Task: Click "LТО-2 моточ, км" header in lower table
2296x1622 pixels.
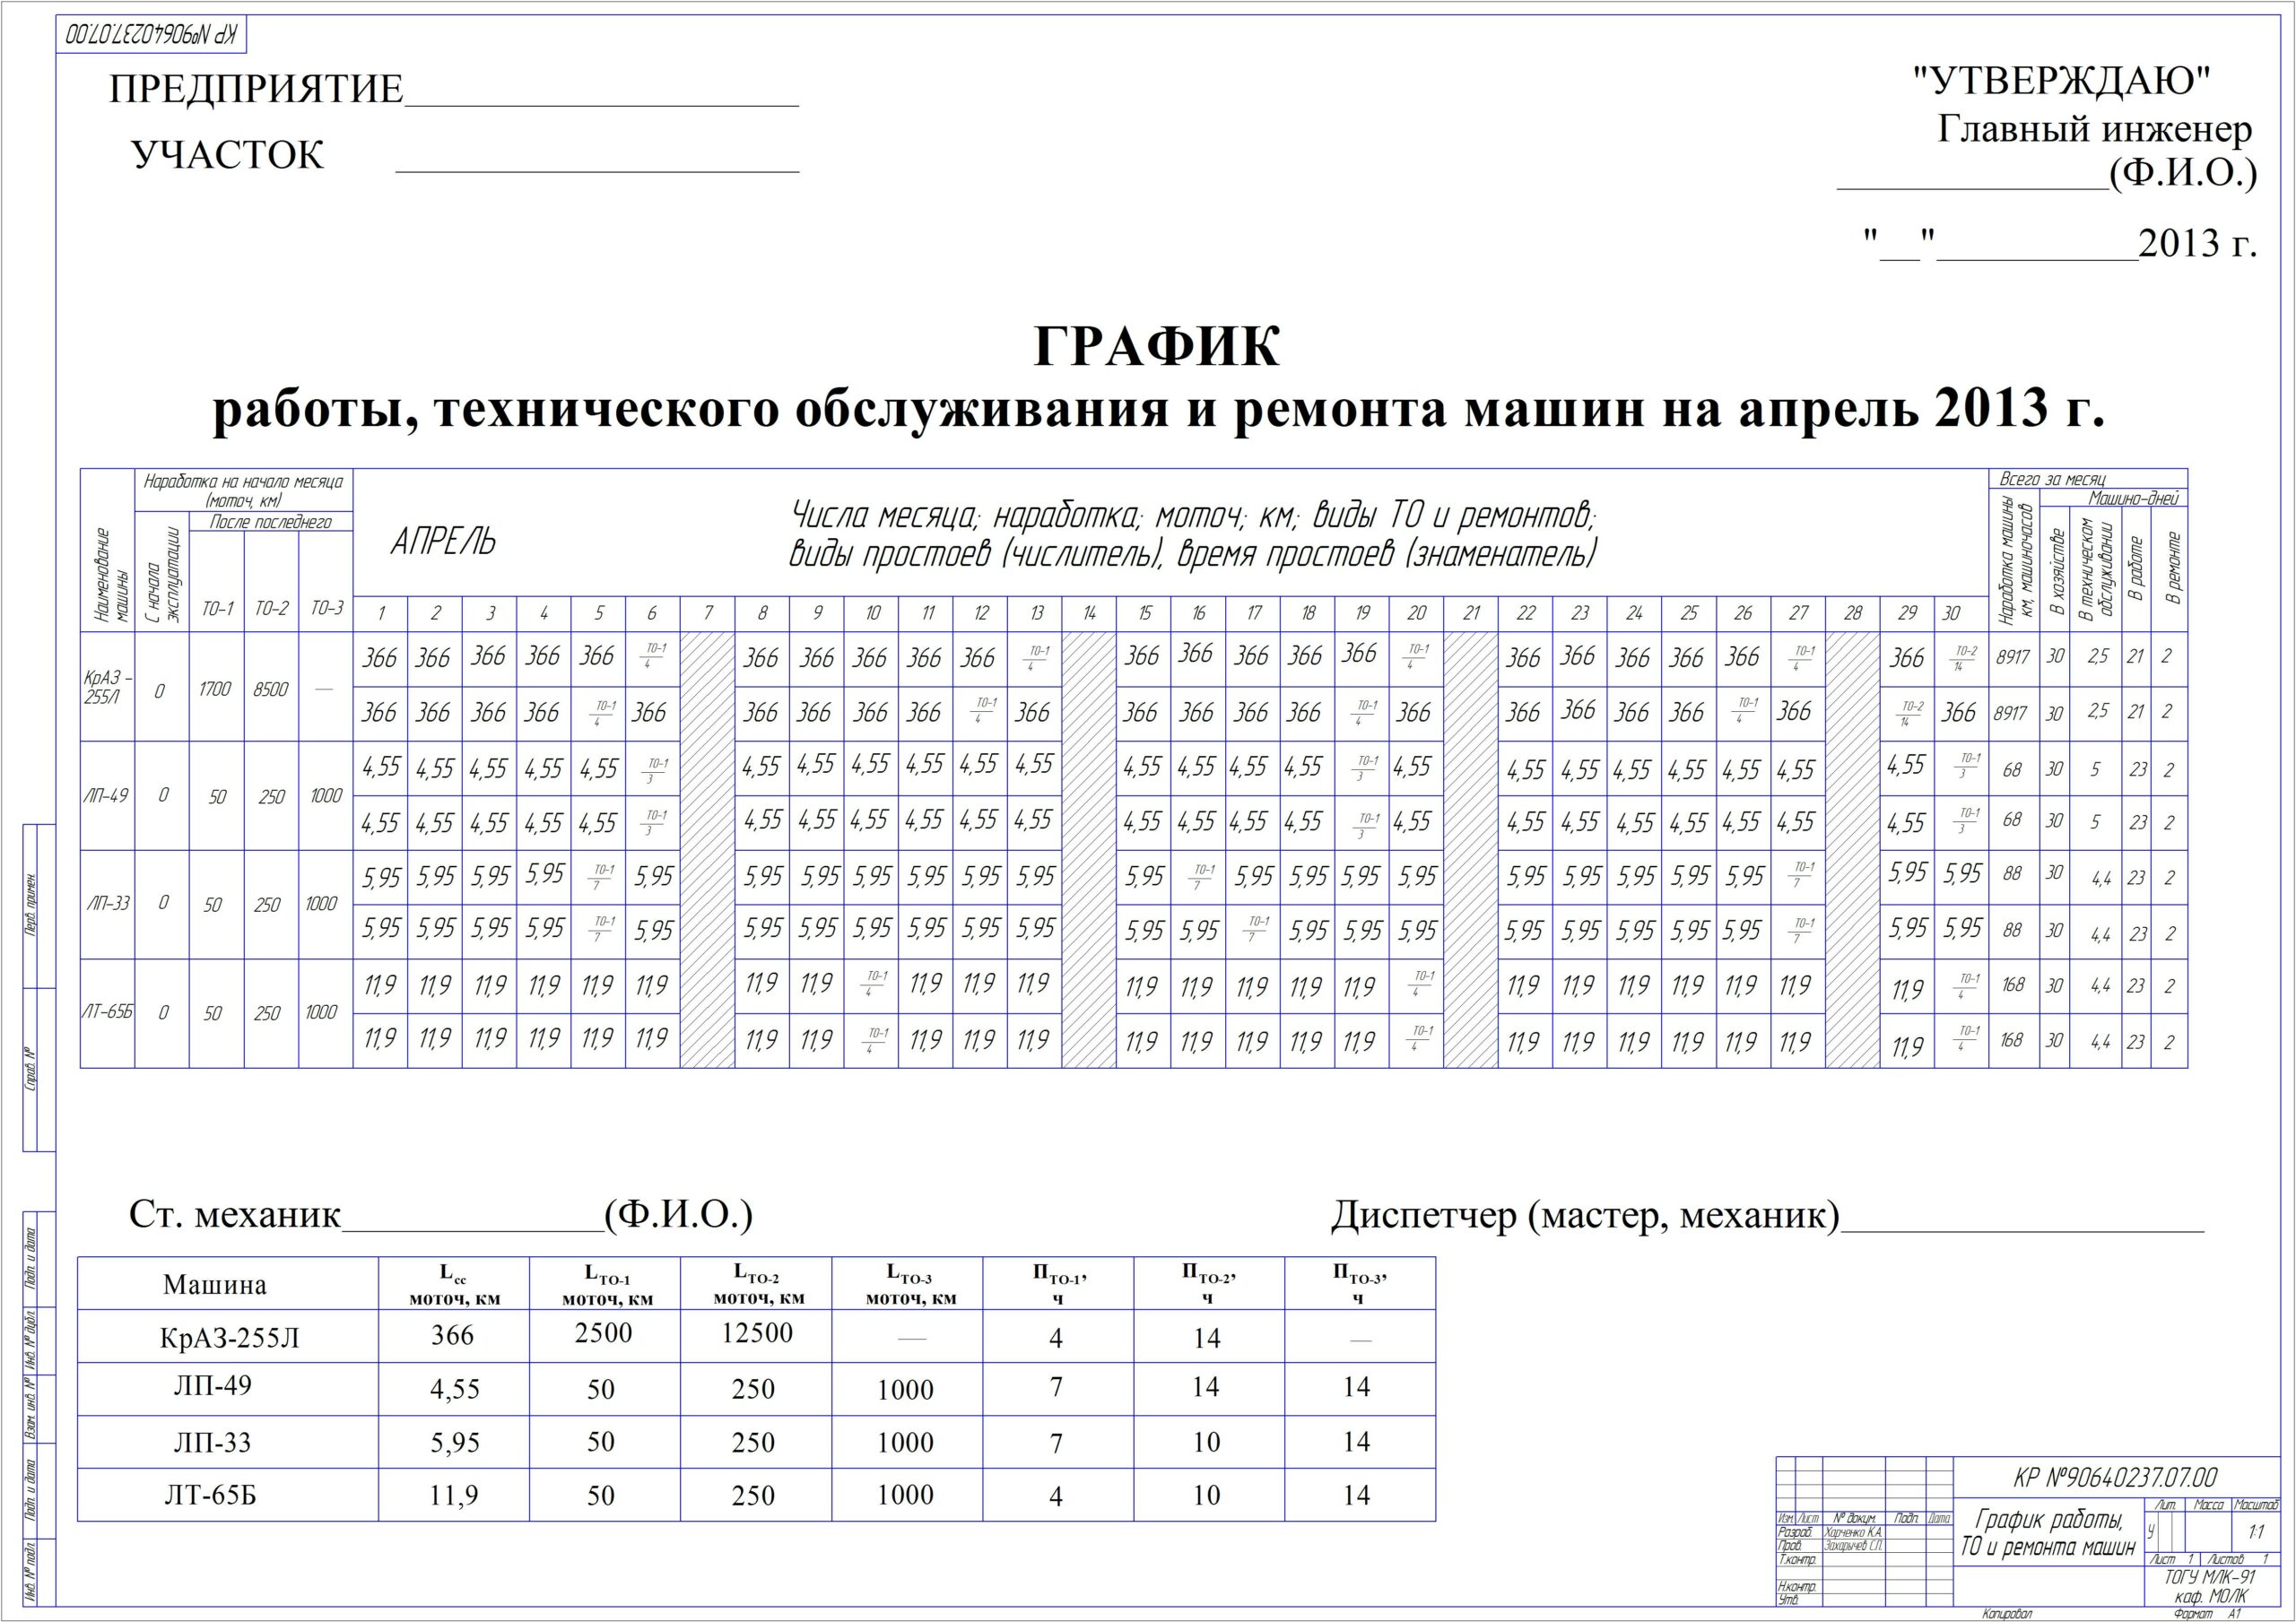Action: (758, 1285)
